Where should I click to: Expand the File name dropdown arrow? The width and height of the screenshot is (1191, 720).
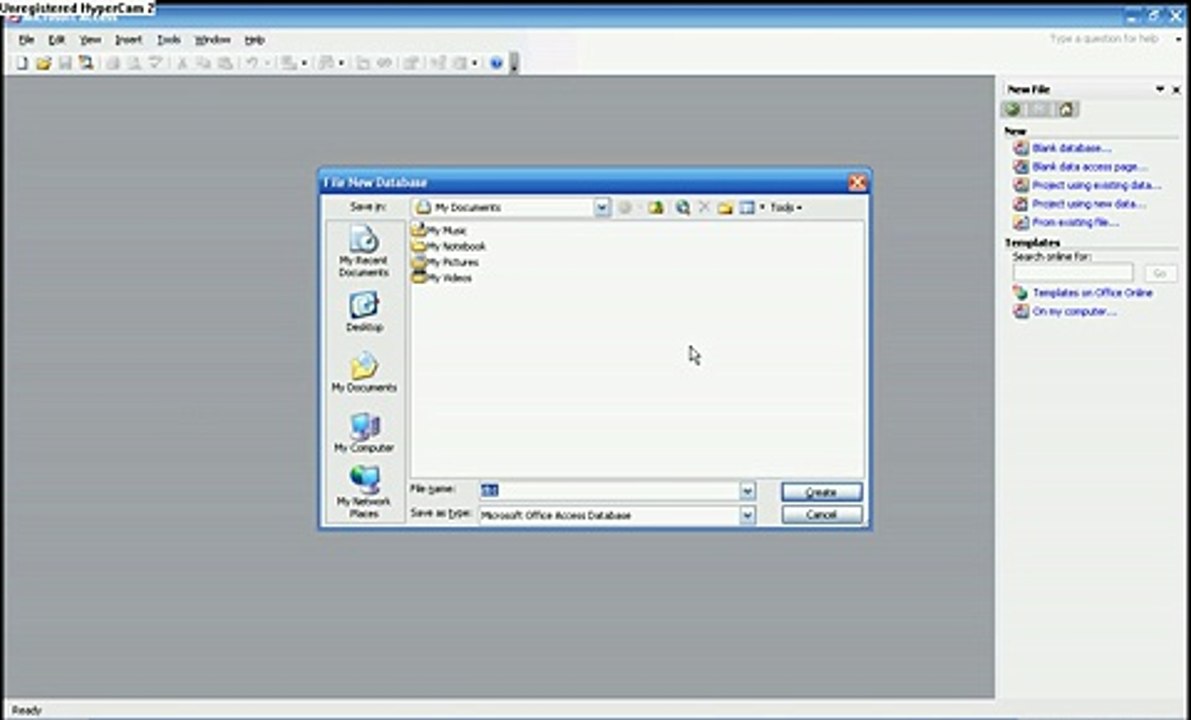pyautogui.click(x=747, y=491)
